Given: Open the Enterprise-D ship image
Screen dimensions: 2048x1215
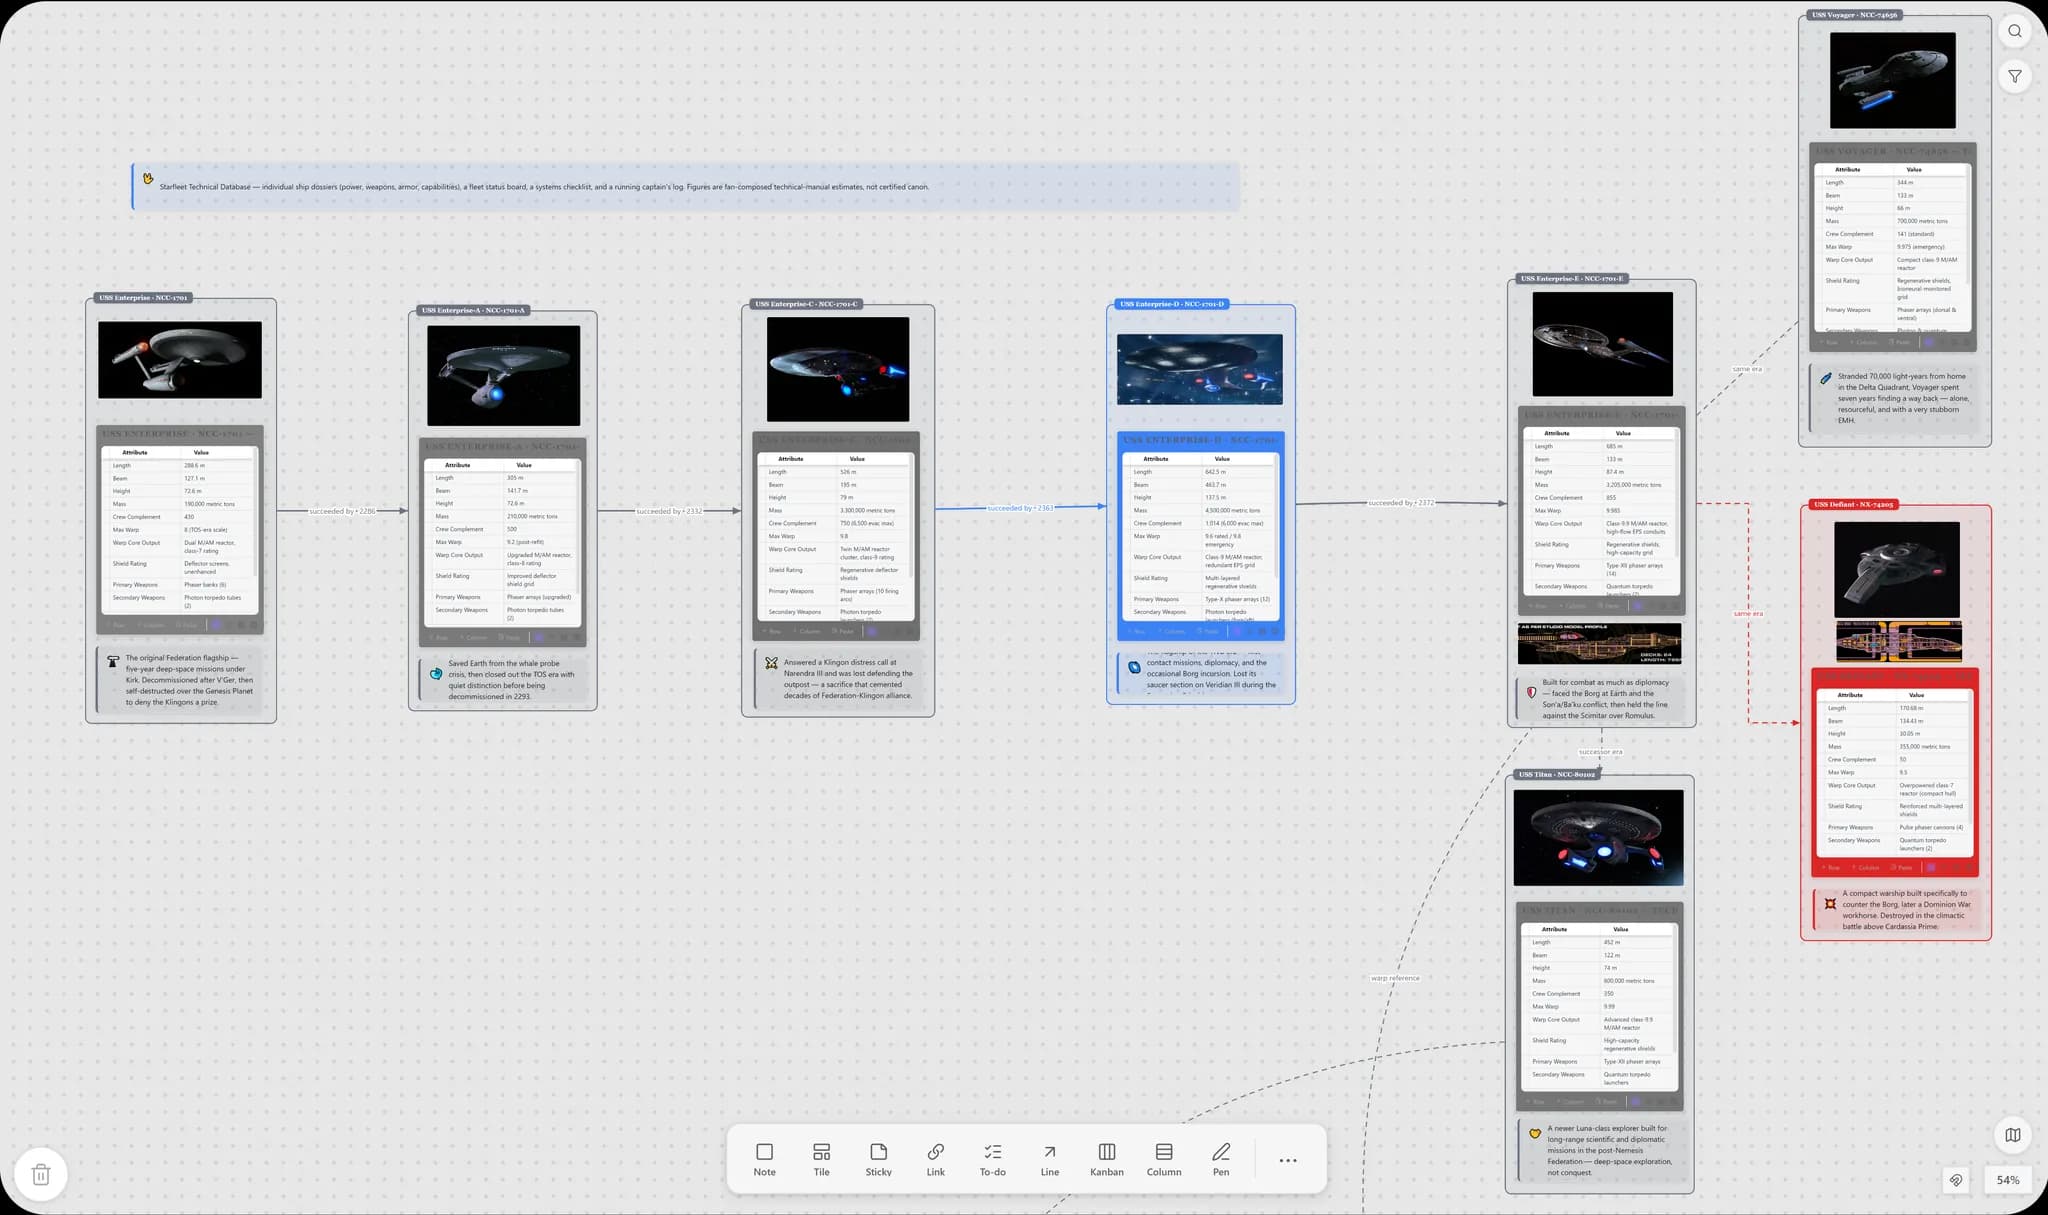Looking at the screenshot, I should 1200,369.
